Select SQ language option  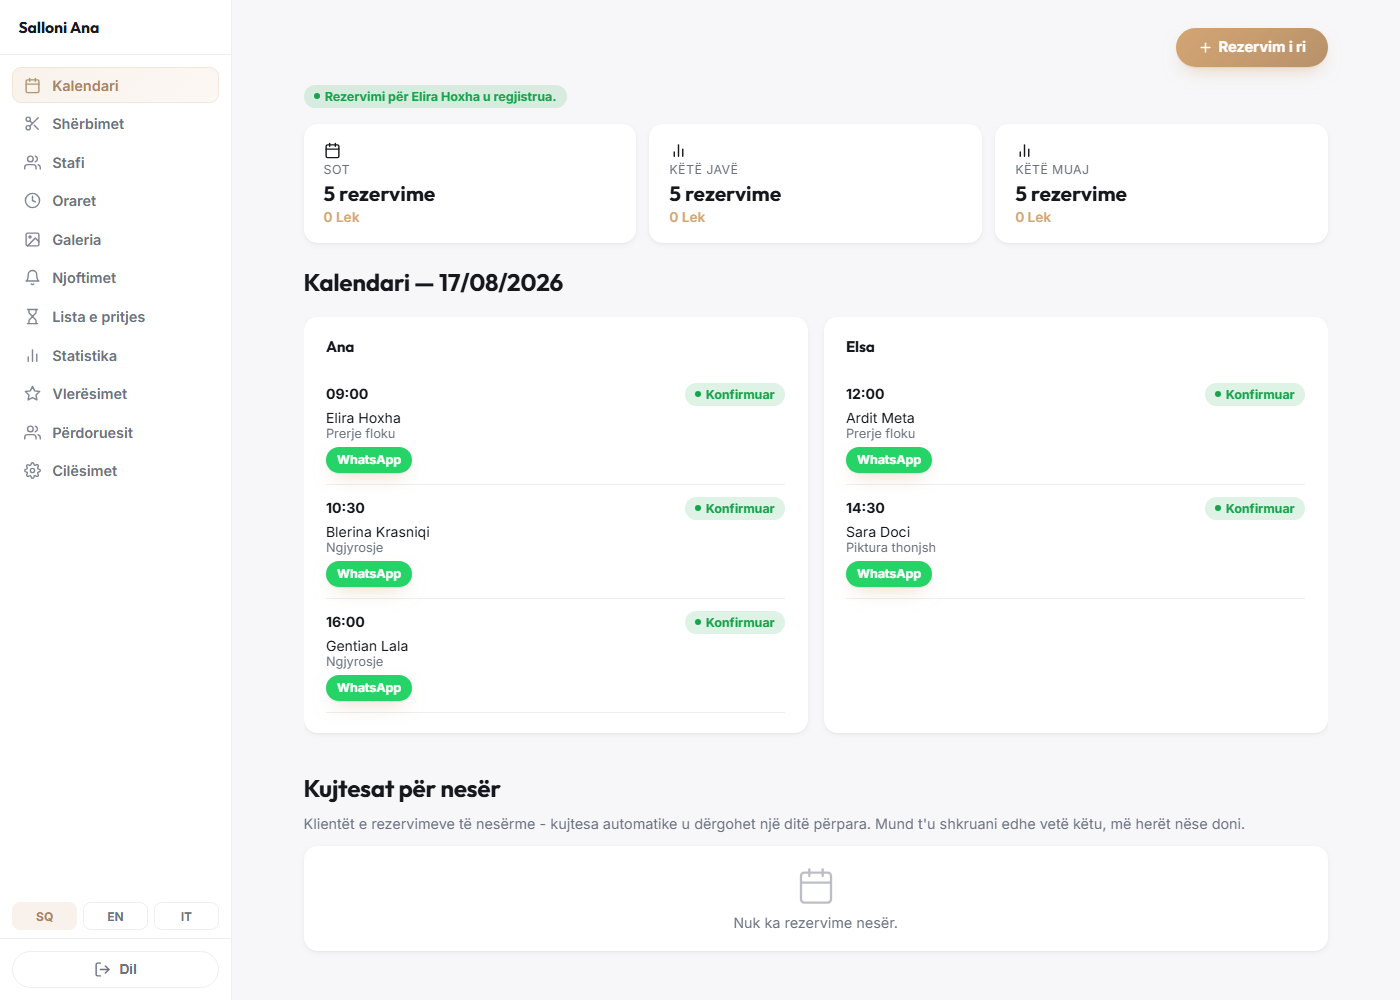point(44,916)
